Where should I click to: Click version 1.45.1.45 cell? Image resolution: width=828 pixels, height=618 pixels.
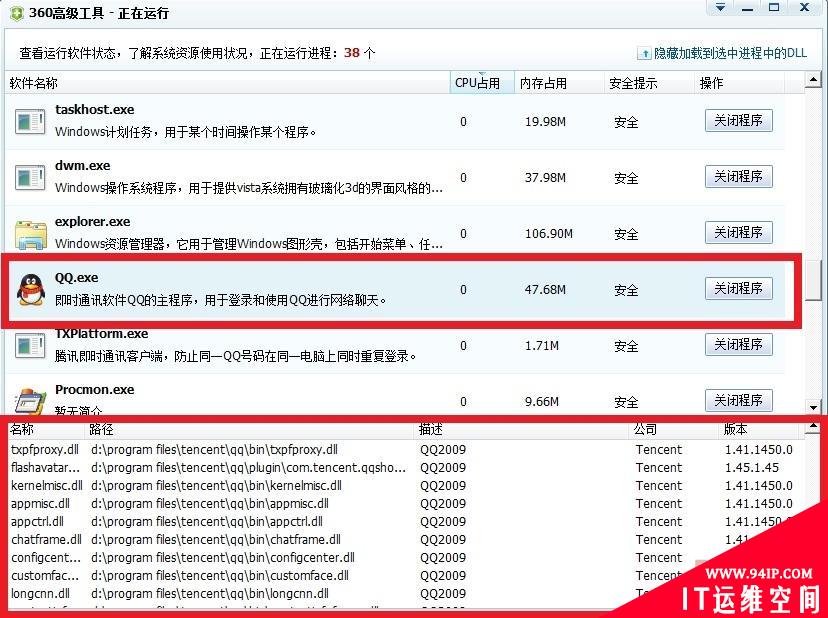coord(751,467)
